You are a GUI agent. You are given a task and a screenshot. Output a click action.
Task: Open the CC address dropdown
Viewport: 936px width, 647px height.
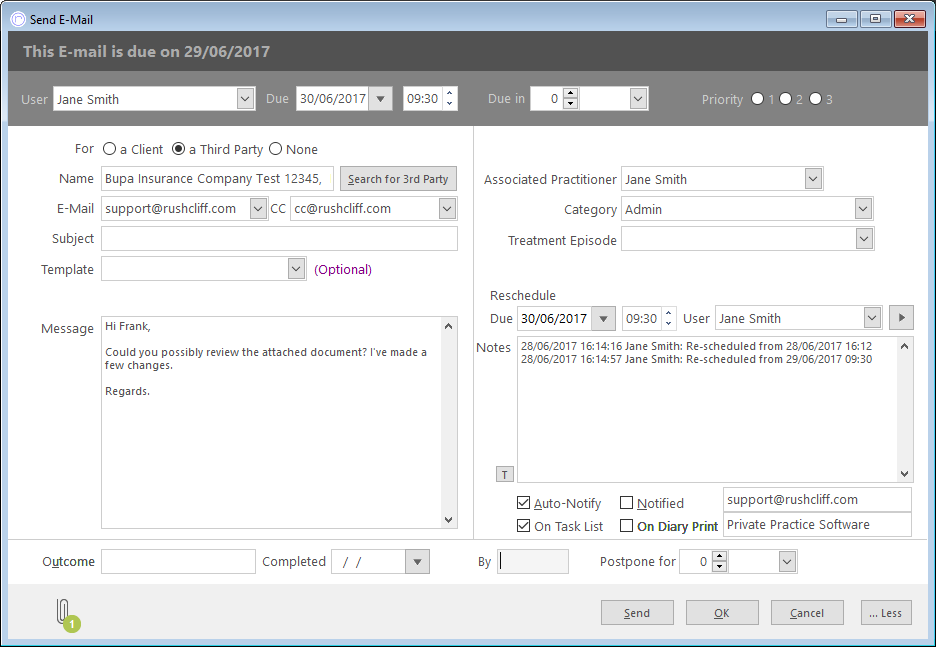(x=447, y=208)
